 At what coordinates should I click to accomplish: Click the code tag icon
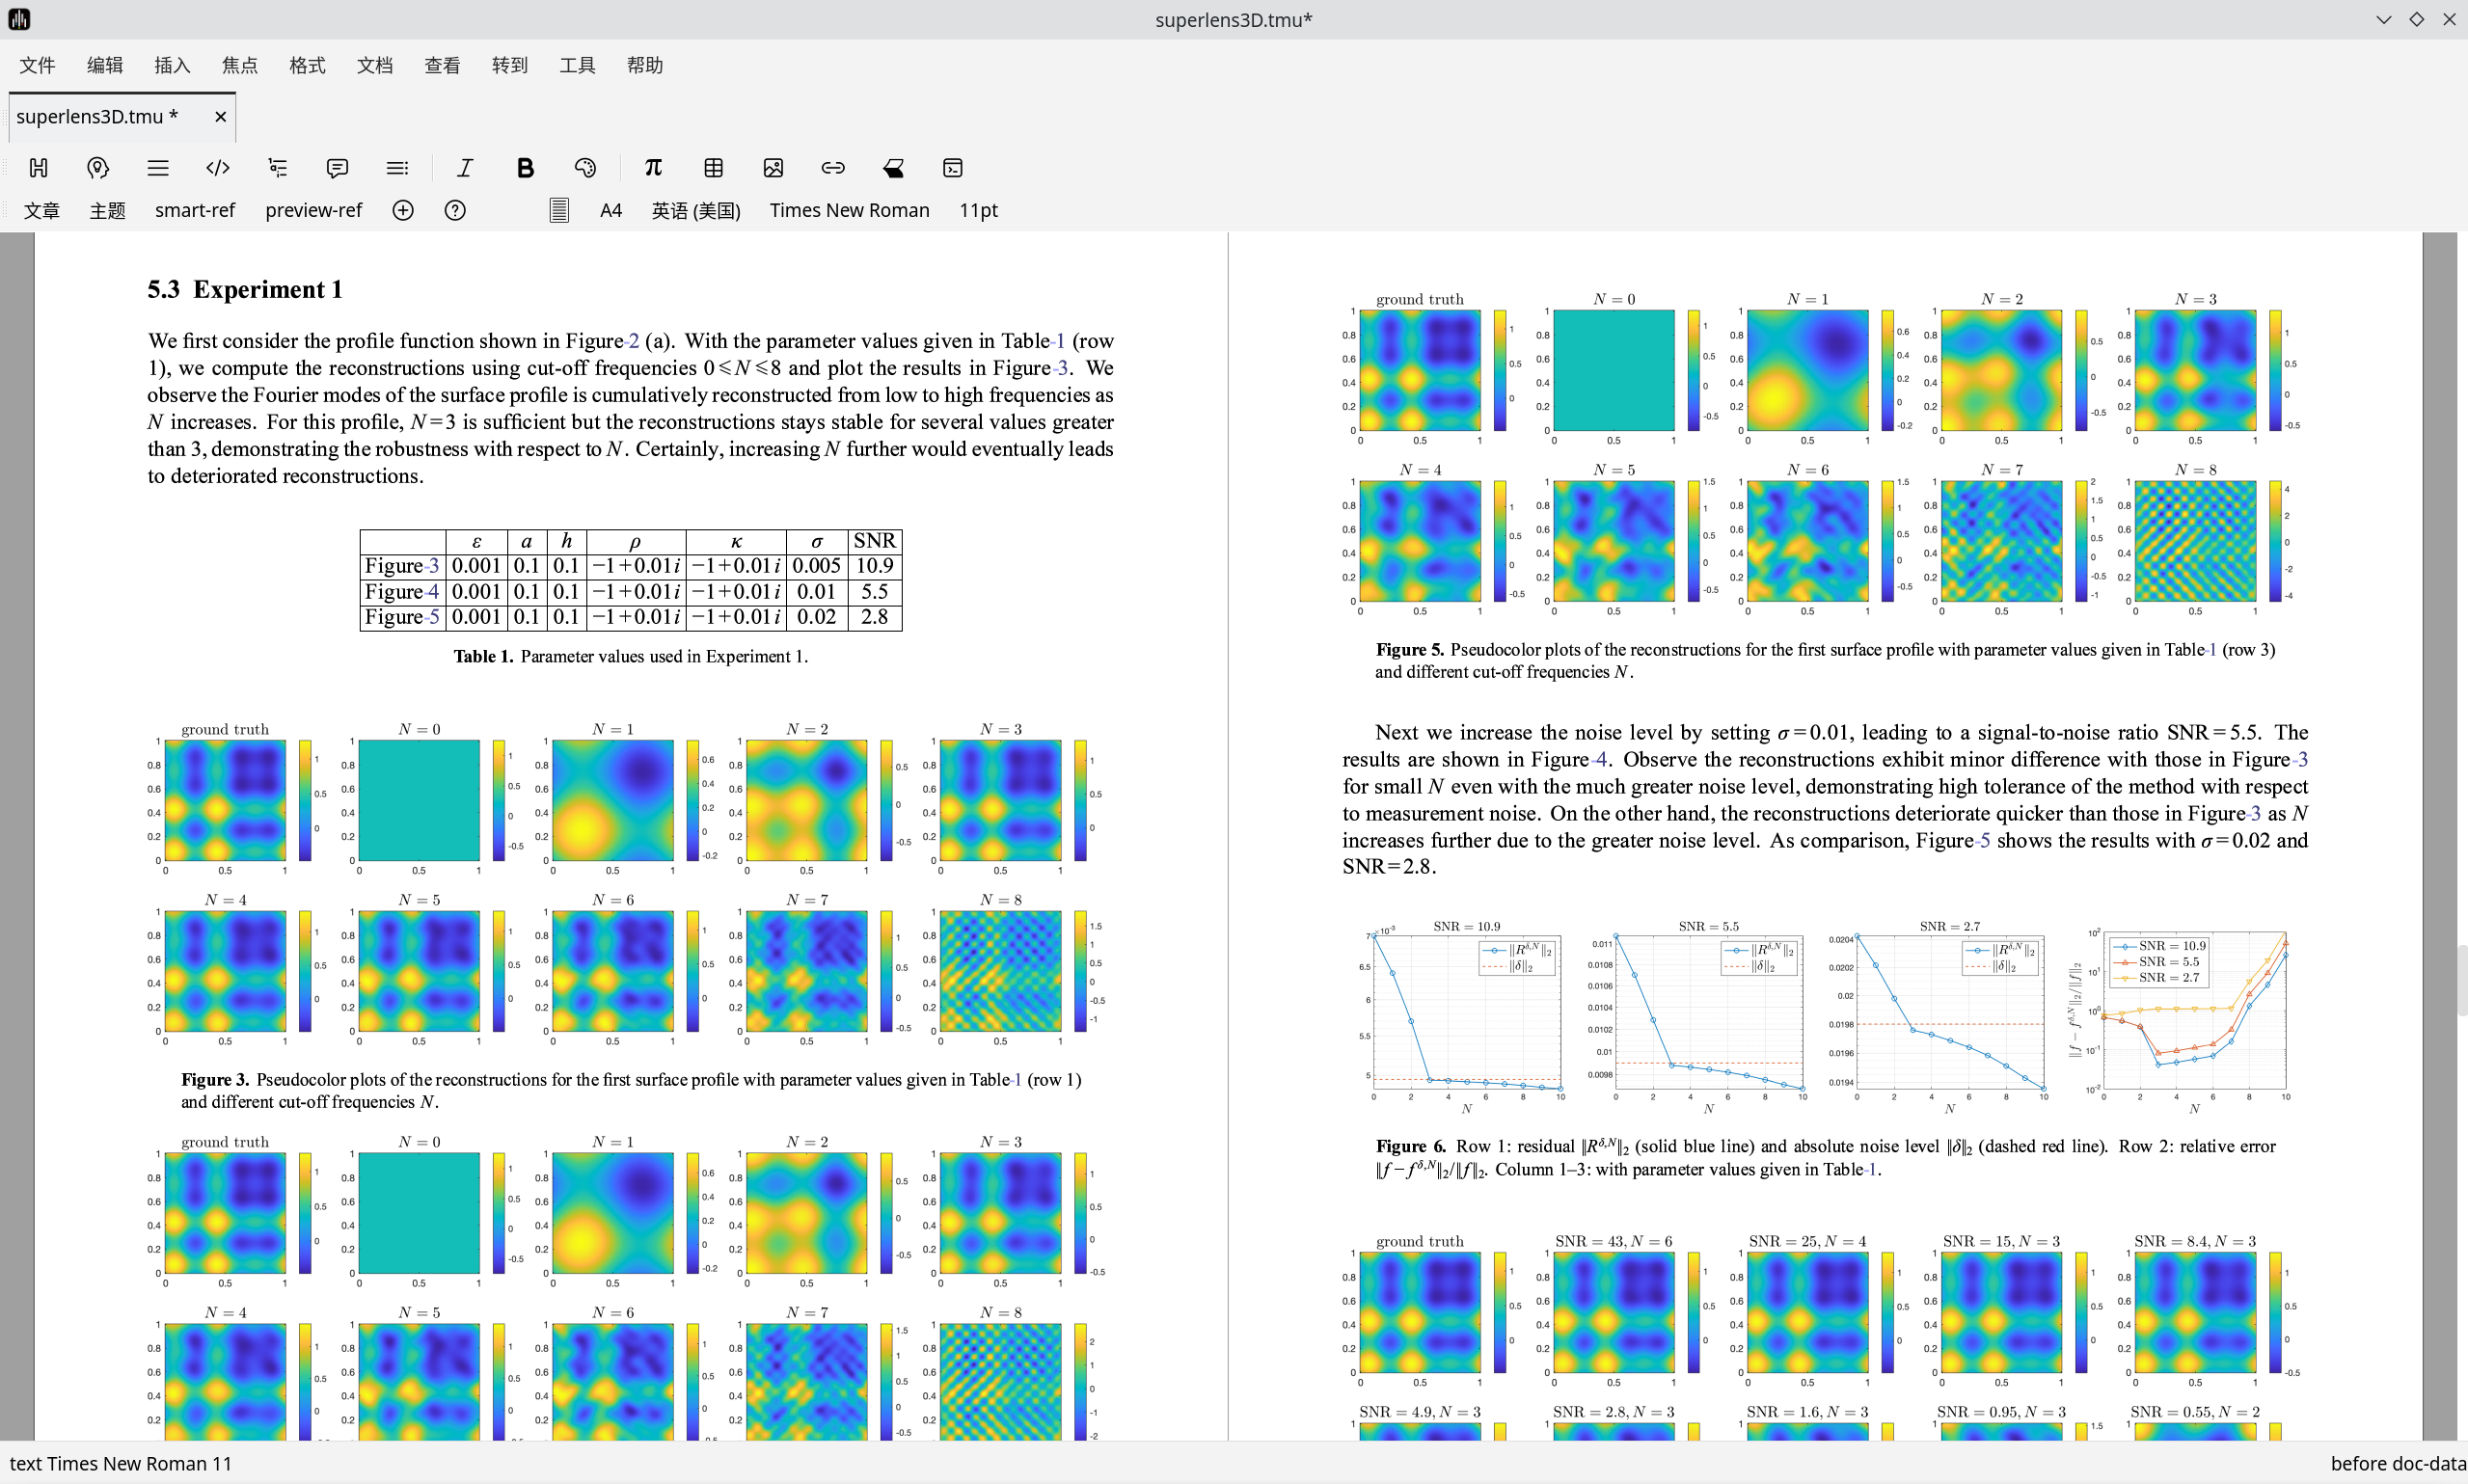click(x=217, y=168)
